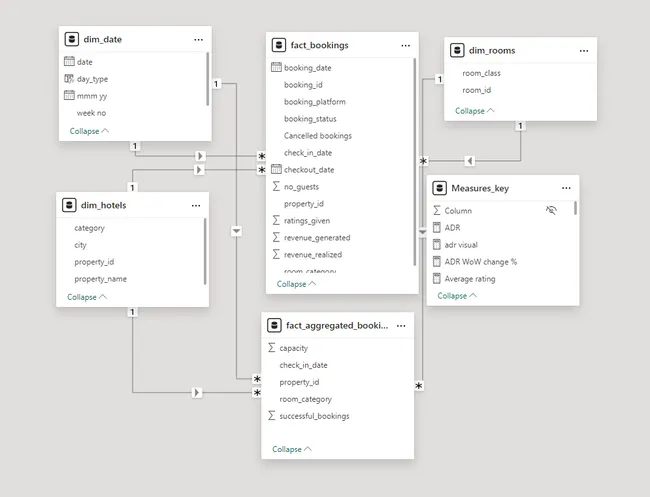Collapse the dim_date table
The width and height of the screenshot is (650, 497).
coord(89,131)
